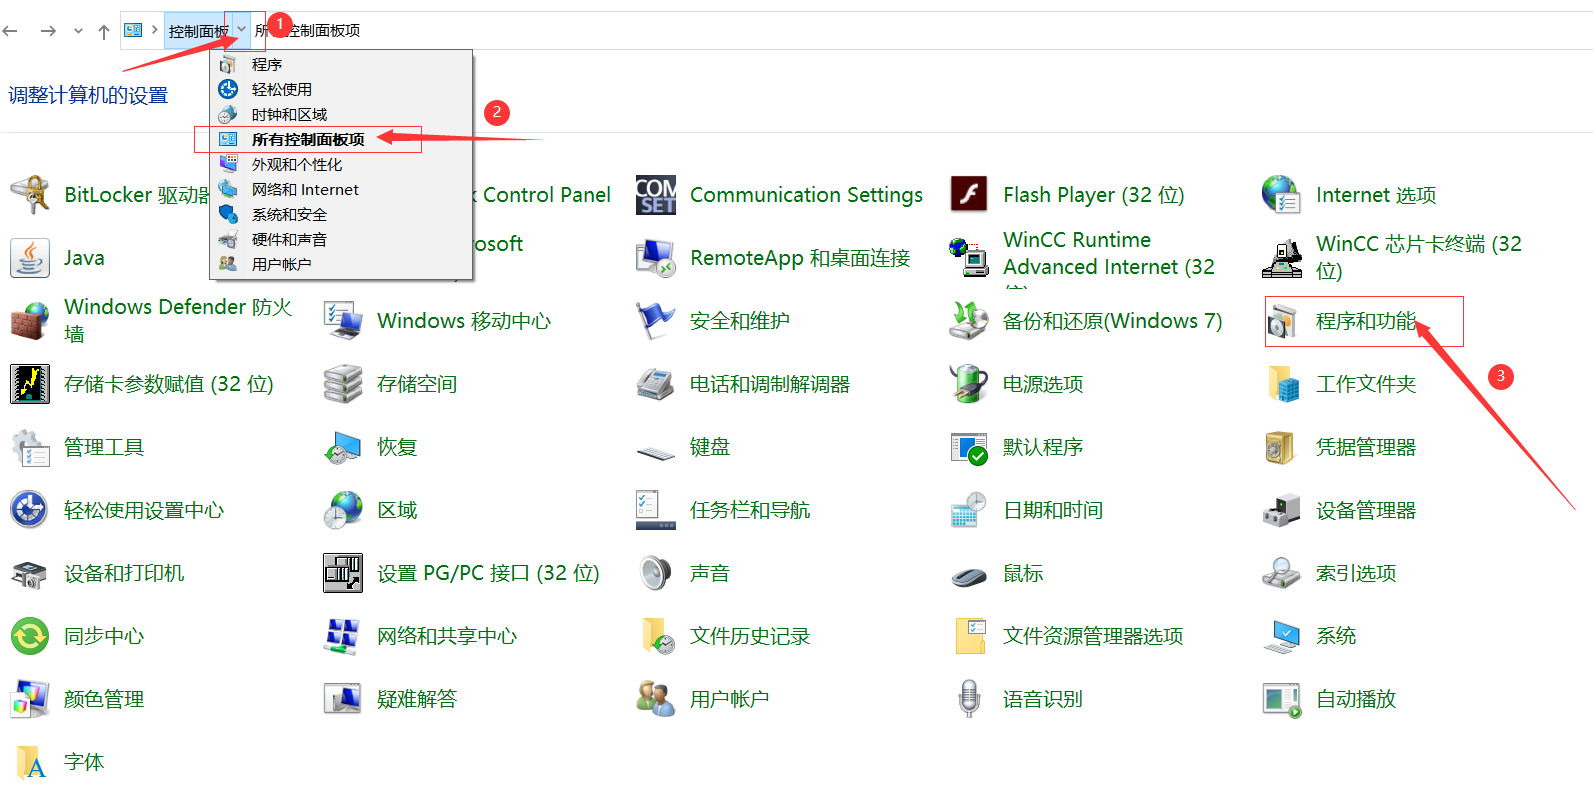The height and width of the screenshot is (793, 1593).
Task: Open the 用户帐户 link beside the two-people icon
Action: point(730,699)
